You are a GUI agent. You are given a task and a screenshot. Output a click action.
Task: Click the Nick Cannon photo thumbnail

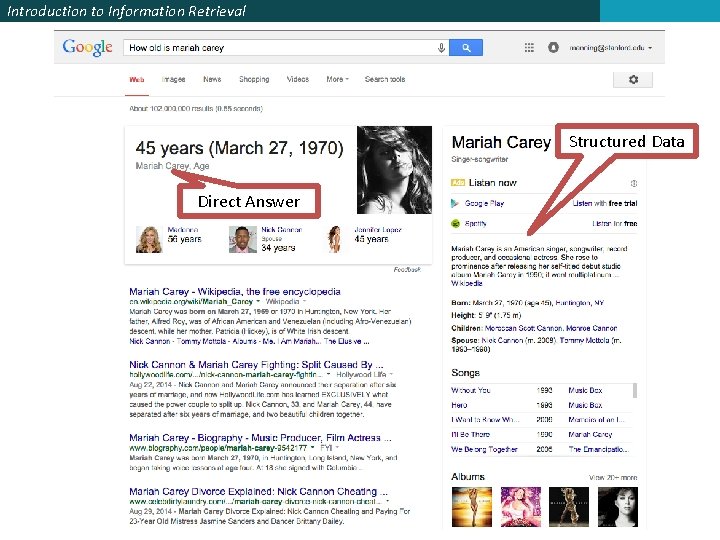[242, 239]
